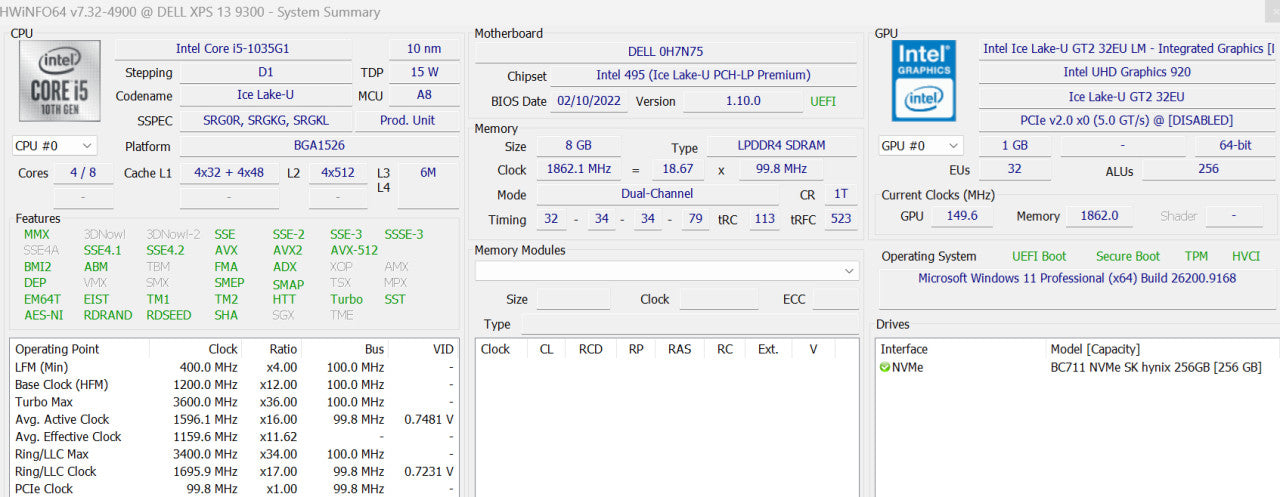Click the 64-bit bus width field

1234,146
